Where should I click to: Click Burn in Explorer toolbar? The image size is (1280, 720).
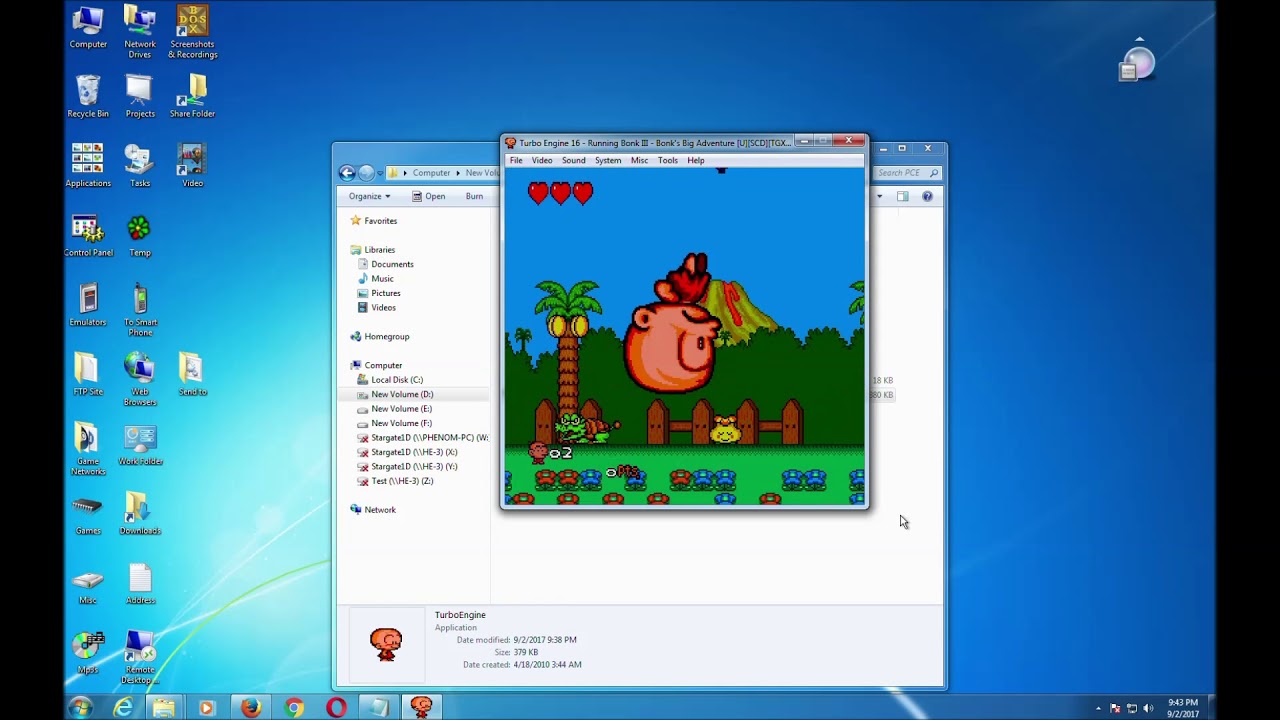(474, 196)
